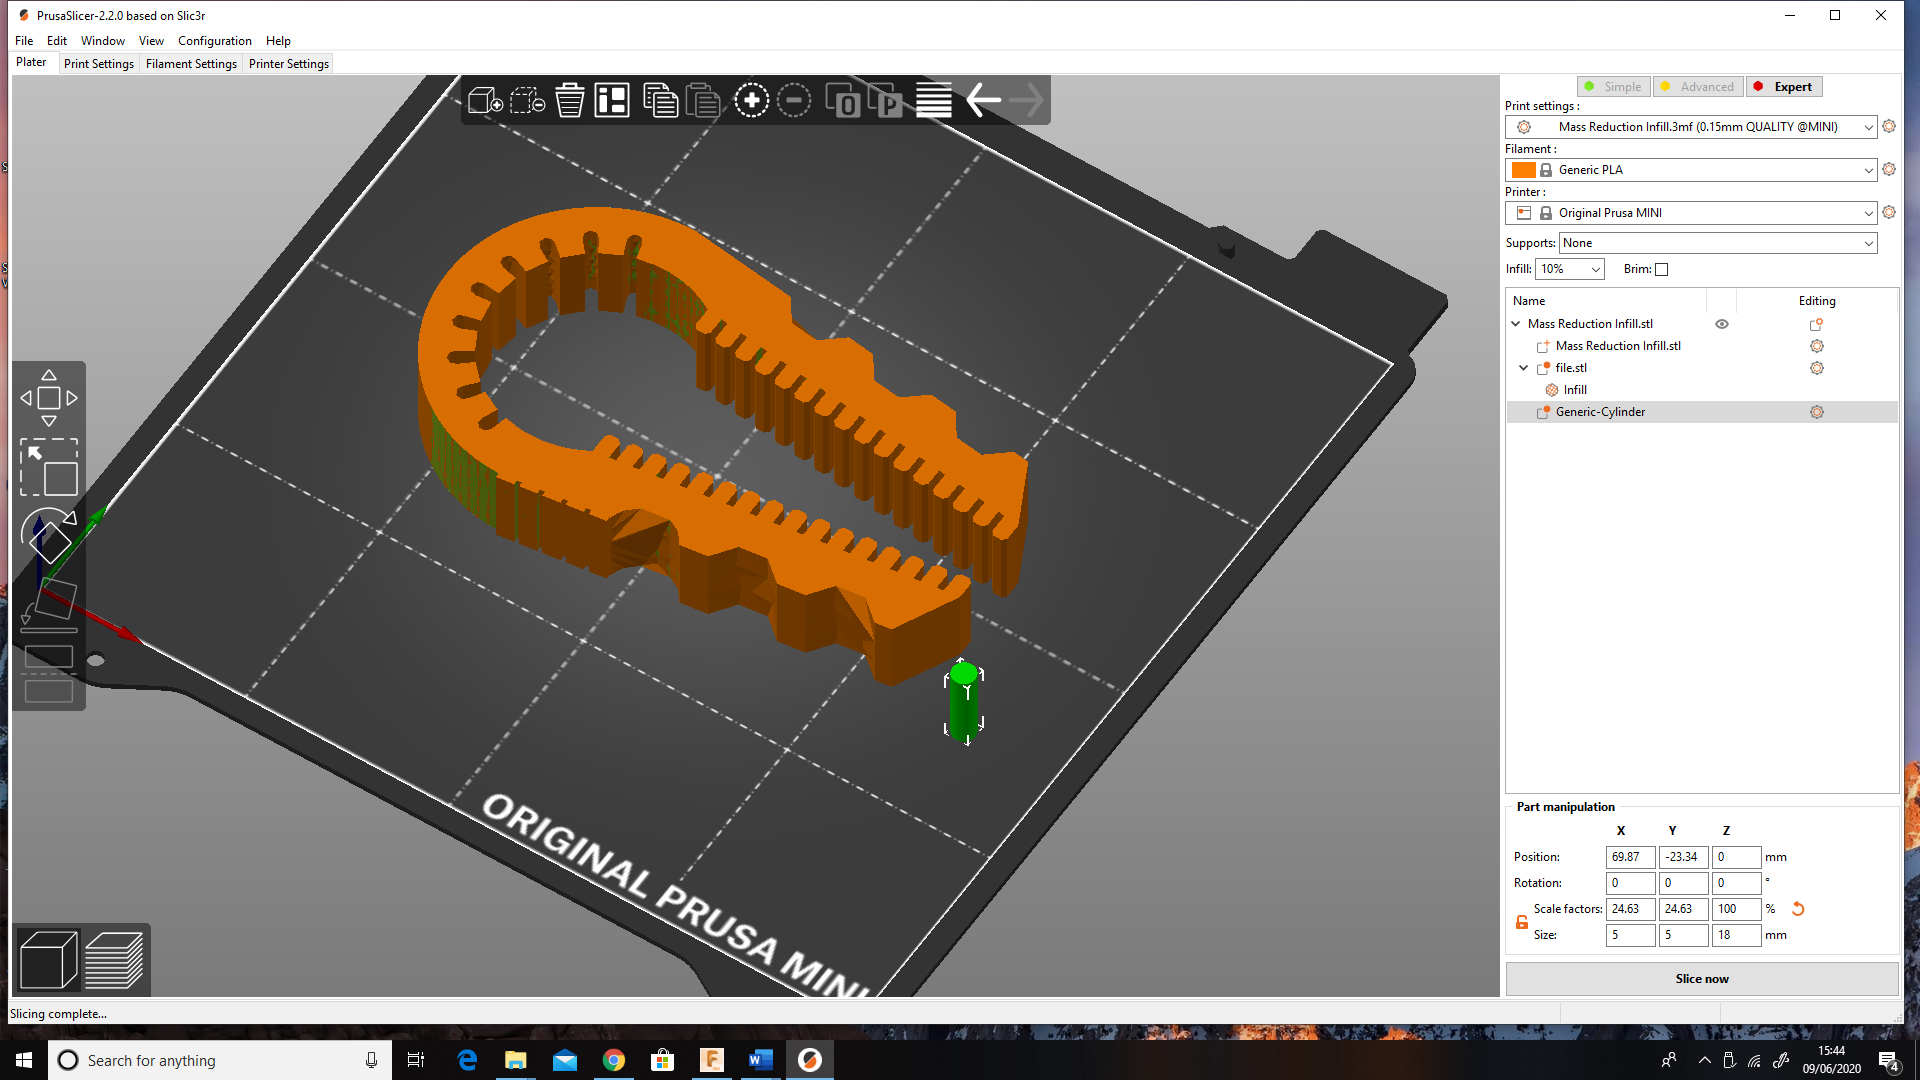
Task: Open Google Chrome from taskbar
Action: coord(614,1060)
